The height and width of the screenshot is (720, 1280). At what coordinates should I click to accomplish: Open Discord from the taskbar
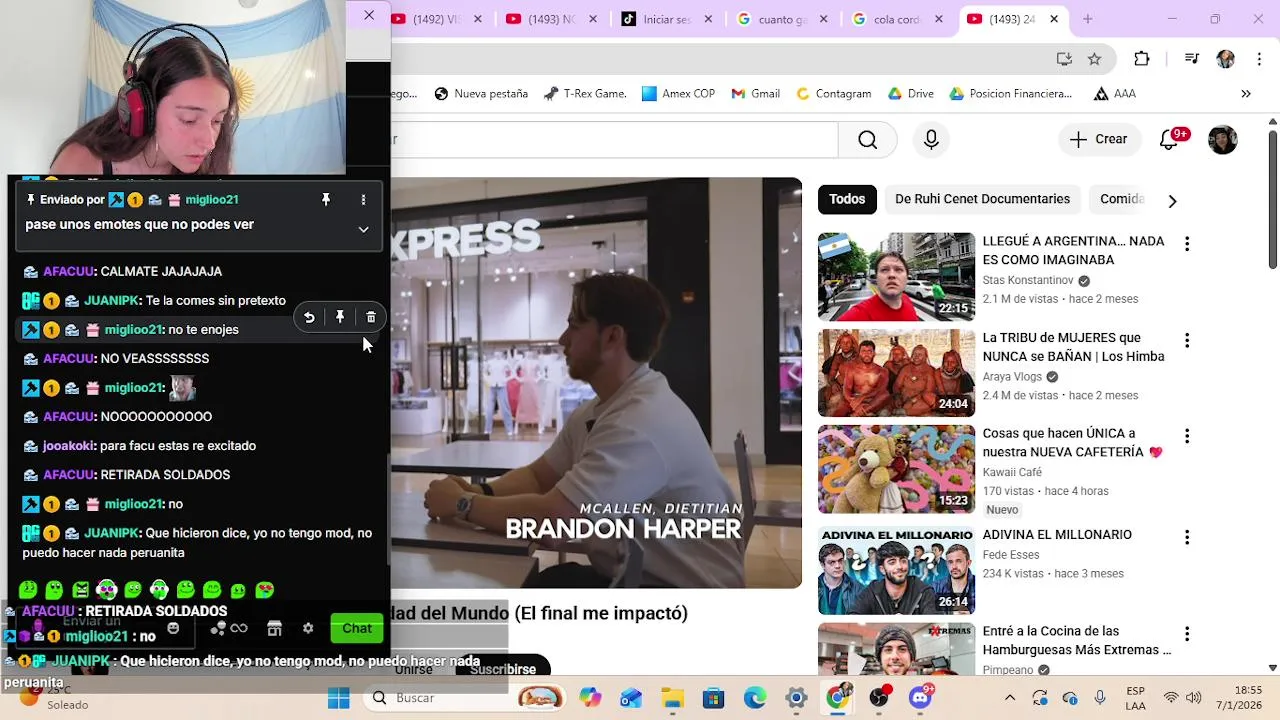921,698
